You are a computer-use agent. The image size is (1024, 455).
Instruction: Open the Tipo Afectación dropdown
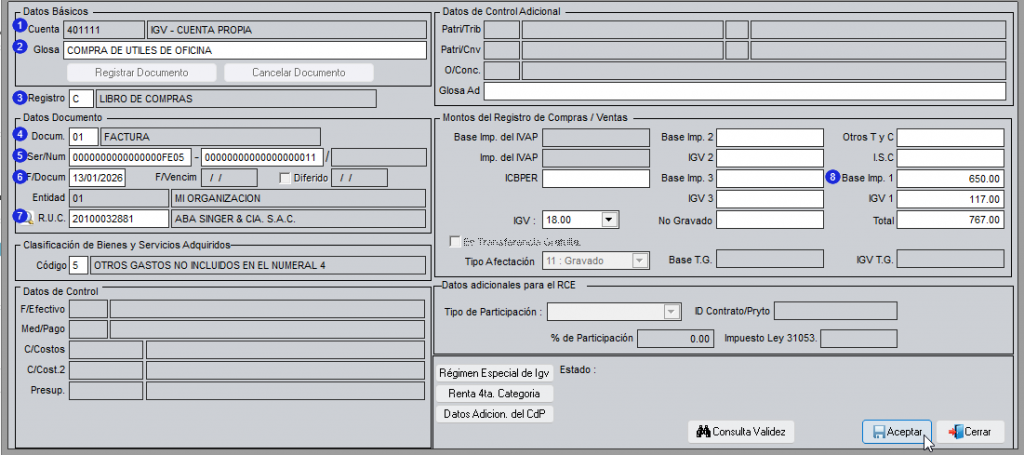point(639,260)
